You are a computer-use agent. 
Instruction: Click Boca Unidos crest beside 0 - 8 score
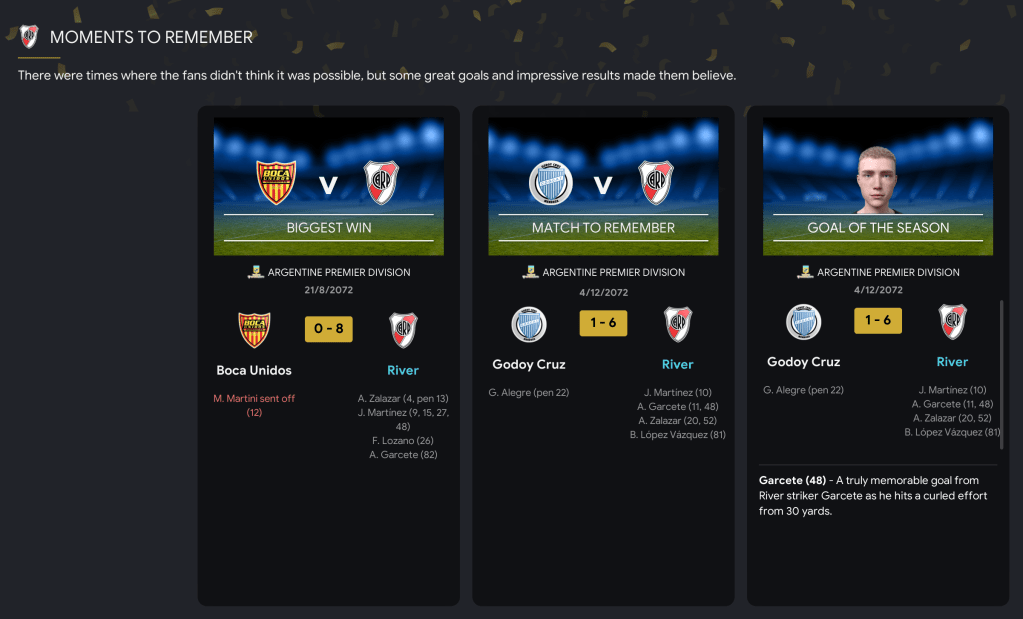254,329
